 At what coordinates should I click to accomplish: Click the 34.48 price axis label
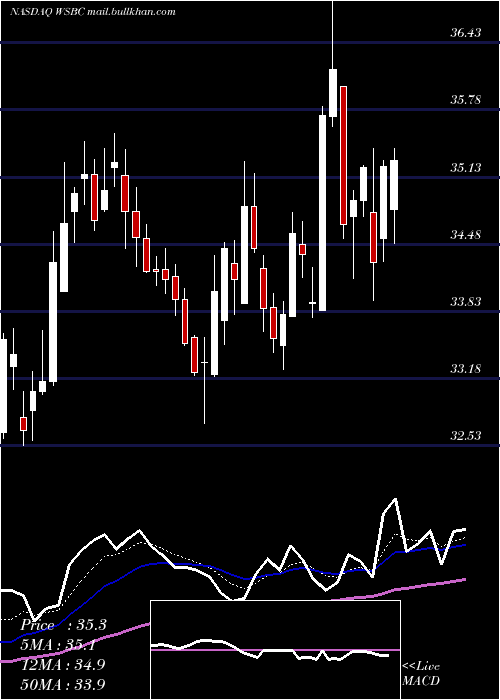click(465, 234)
